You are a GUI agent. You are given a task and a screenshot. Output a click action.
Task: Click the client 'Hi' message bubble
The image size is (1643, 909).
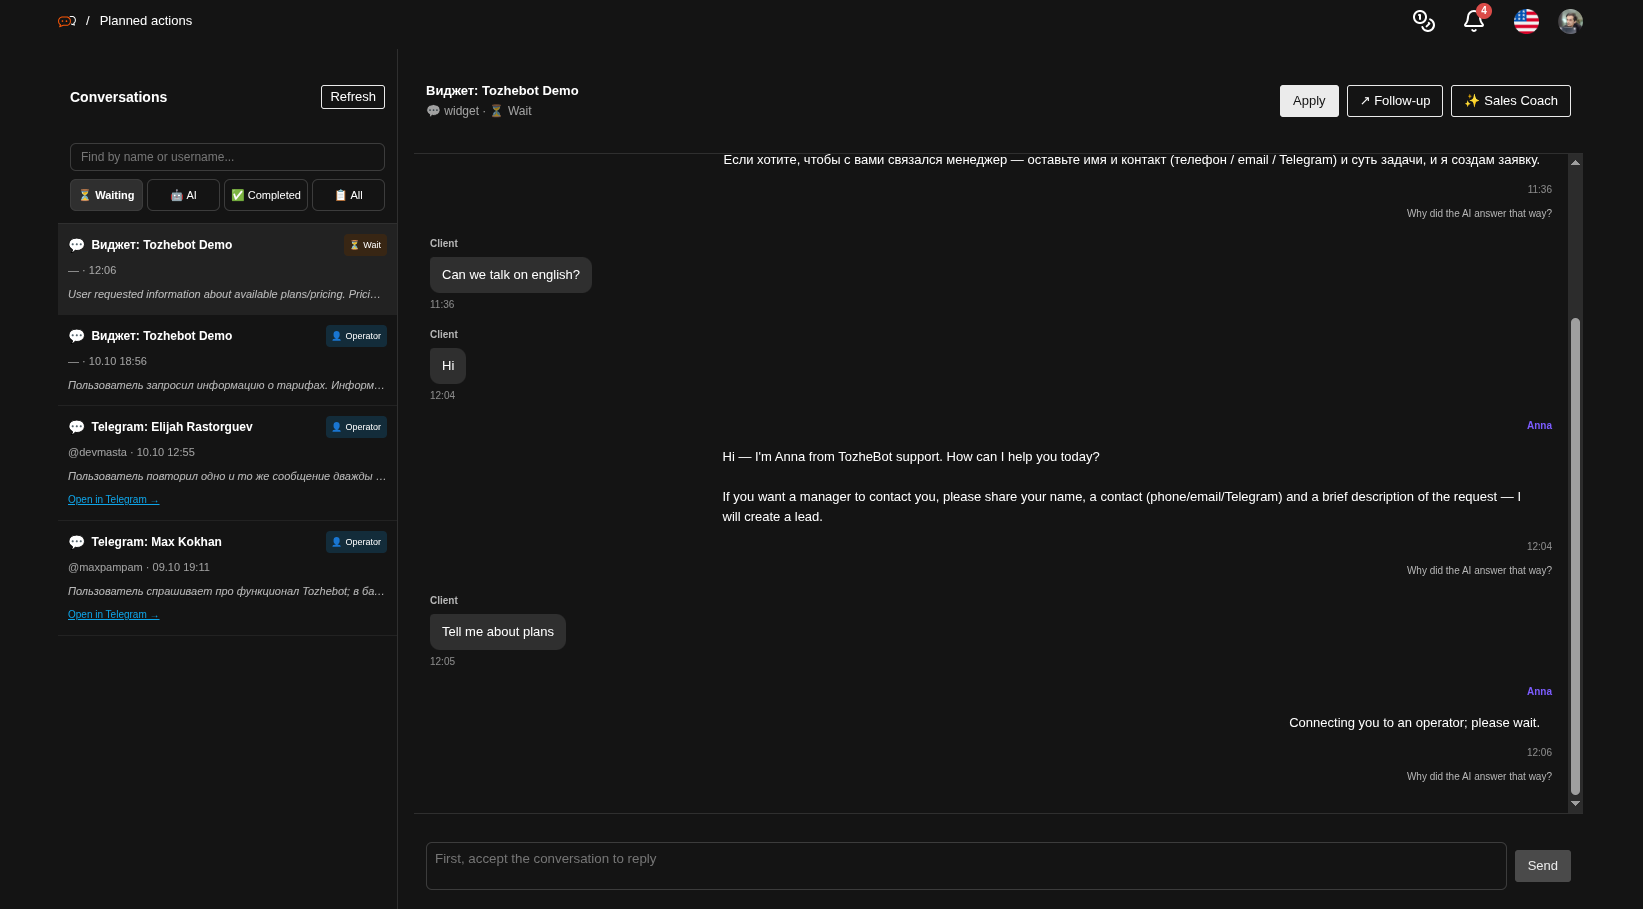coord(448,366)
